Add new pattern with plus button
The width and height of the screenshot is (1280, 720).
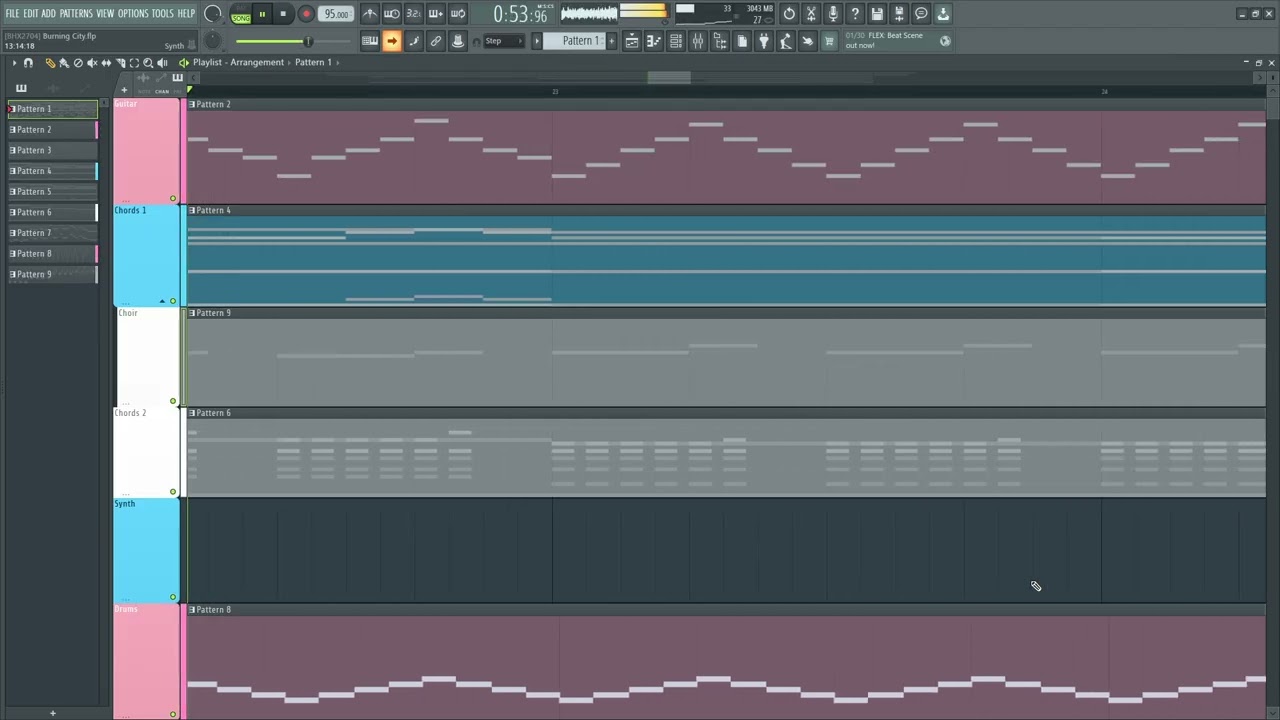coord(611,41)
